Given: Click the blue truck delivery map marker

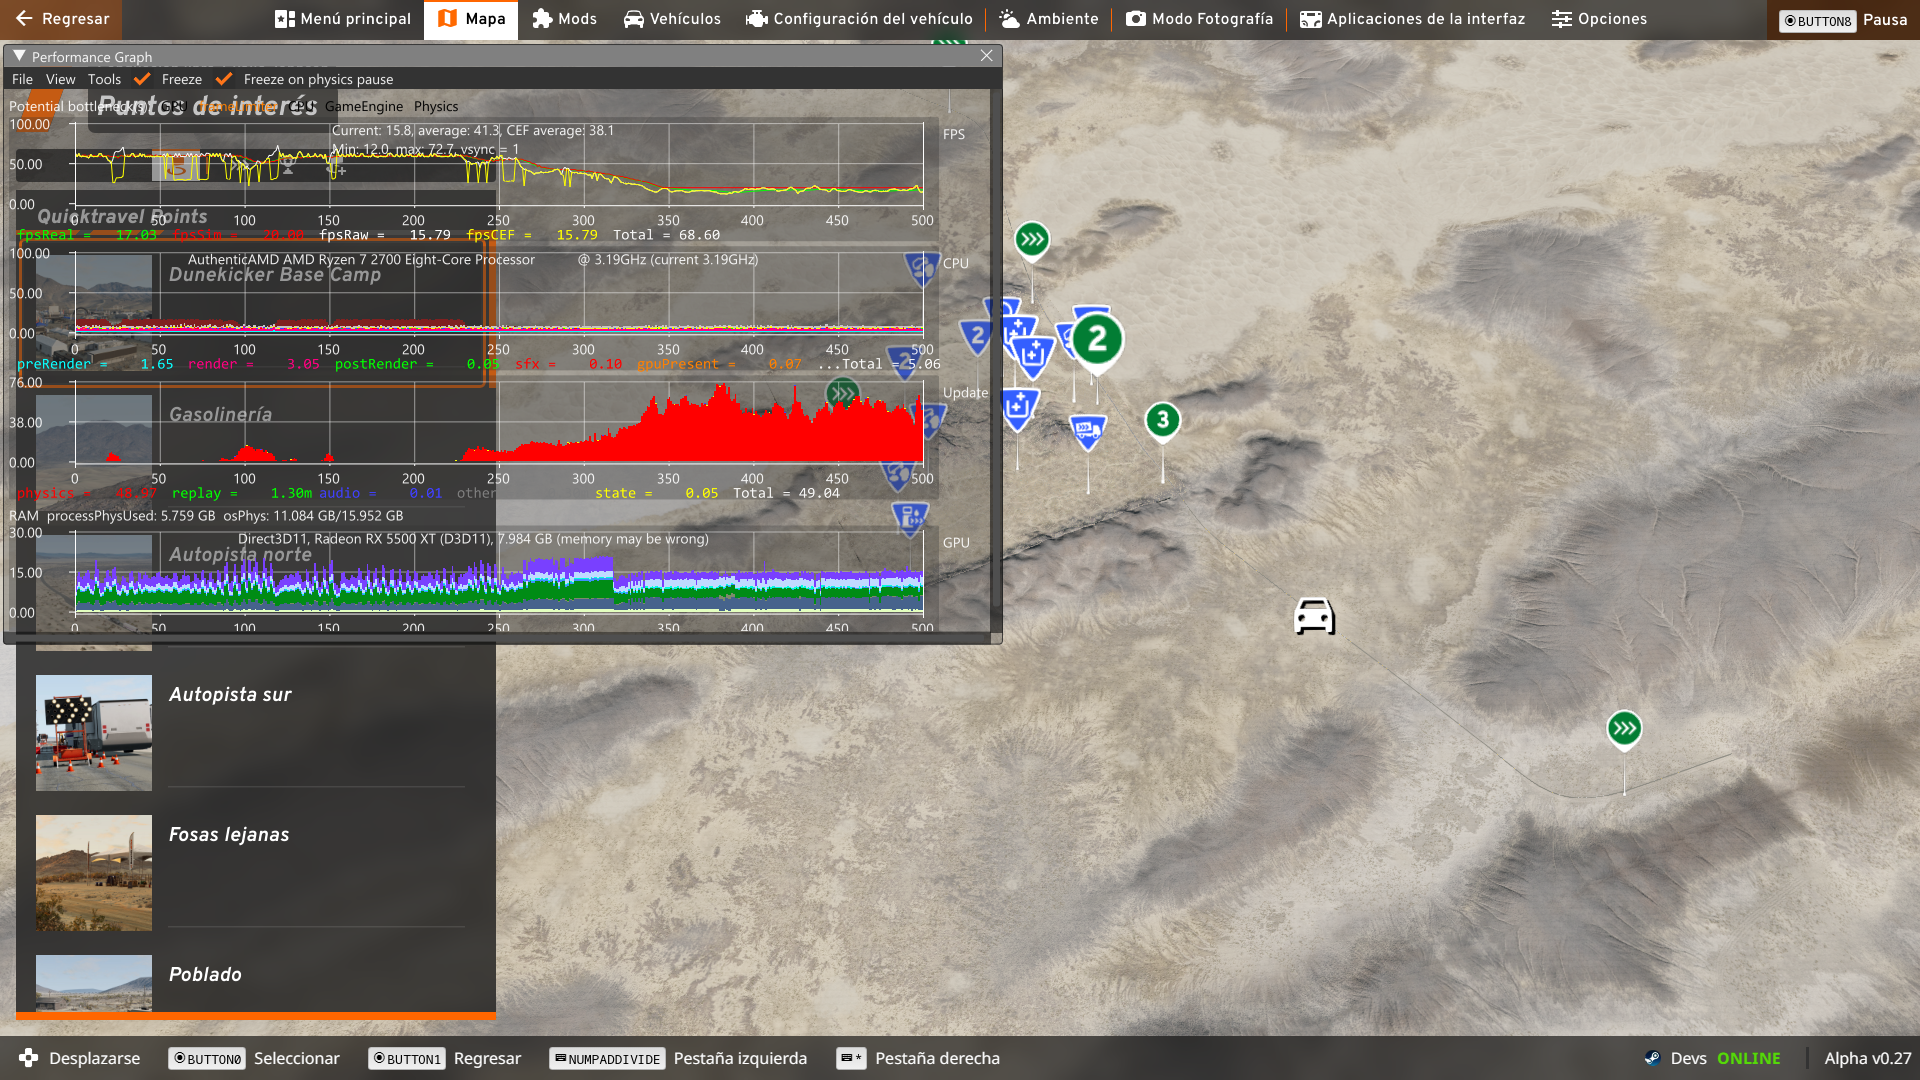Looking at the screenshot, I should [x=1088, y=432].
